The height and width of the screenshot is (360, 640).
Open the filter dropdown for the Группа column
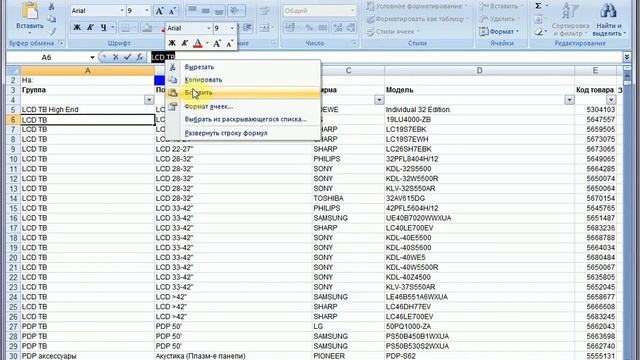[x=149, y=100]
